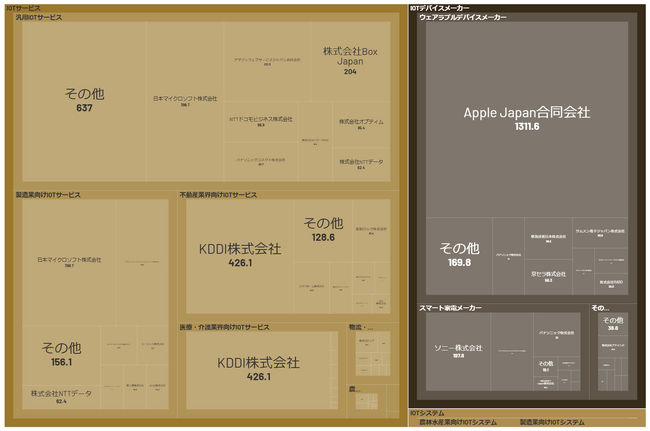Select 株式会社NTTデータ tile in 製造業向けIoTサービス
Image resolution: width=650 pixels, height=431 pixels.
(x=61, y=396)
